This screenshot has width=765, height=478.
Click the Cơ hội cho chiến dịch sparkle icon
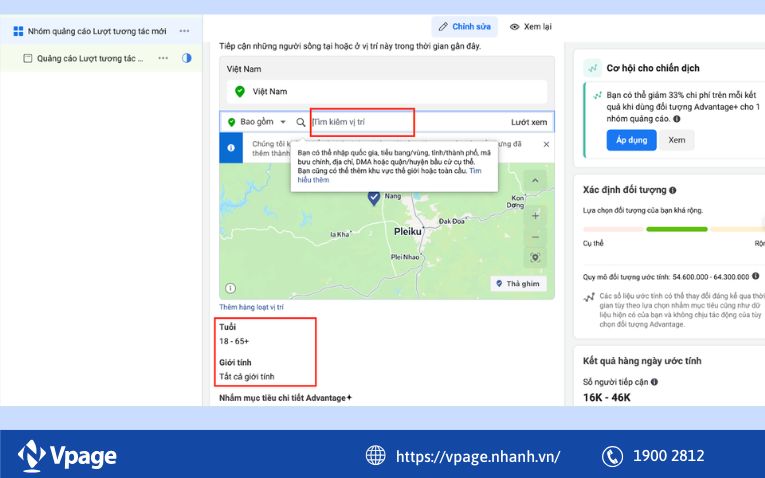pyautogui.click(x=592, y=68)
